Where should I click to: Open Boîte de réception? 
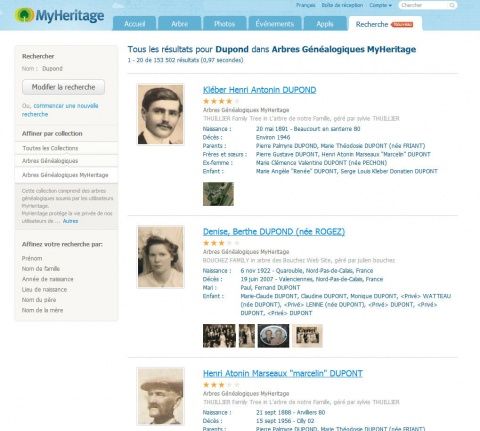point(342,5)
